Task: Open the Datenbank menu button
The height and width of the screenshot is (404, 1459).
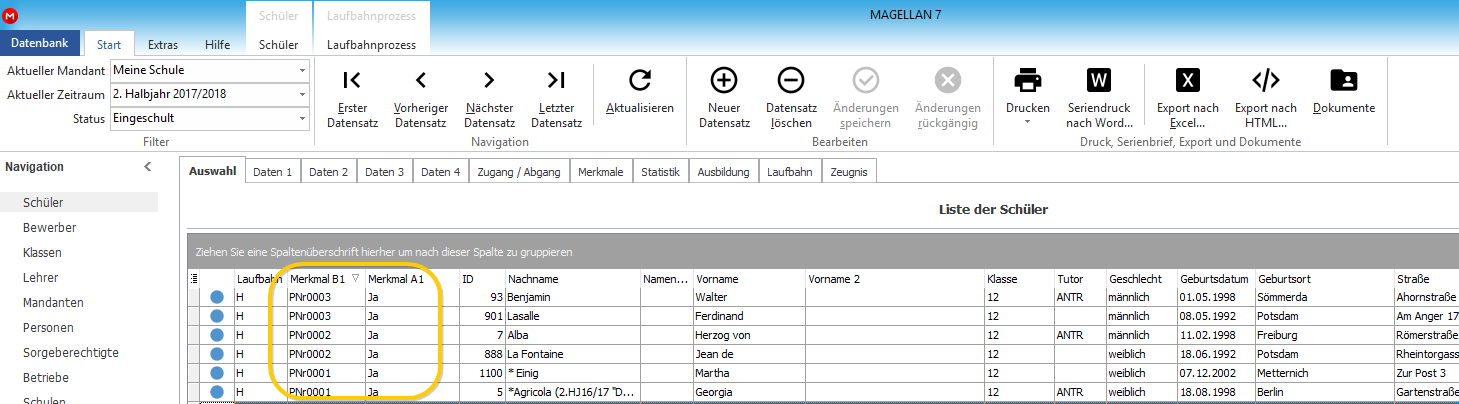Action: (x=40, y=43)
